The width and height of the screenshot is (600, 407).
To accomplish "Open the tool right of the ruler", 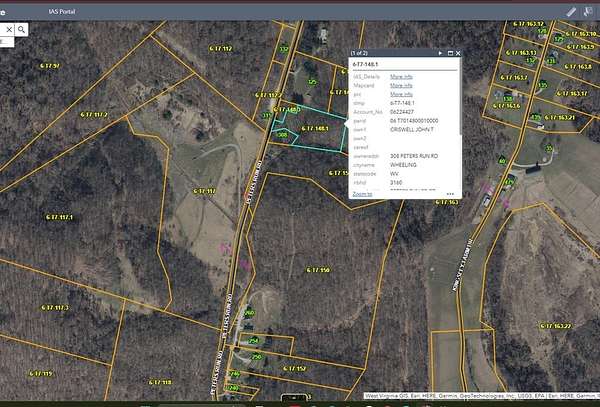I will [x=588, y=11].
